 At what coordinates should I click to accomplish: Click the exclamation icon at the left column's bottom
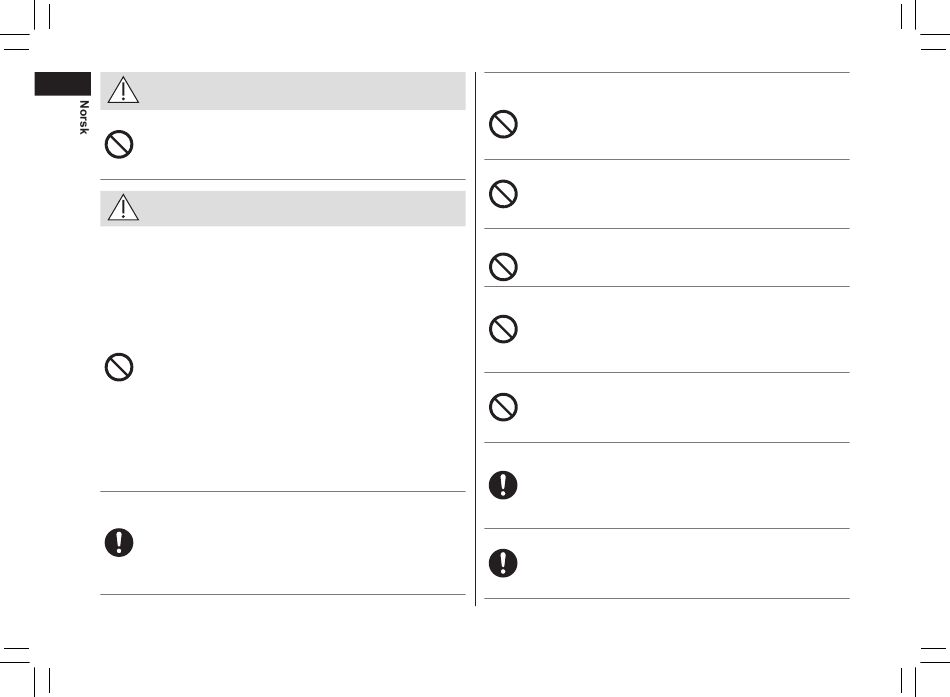pos(119,542)
